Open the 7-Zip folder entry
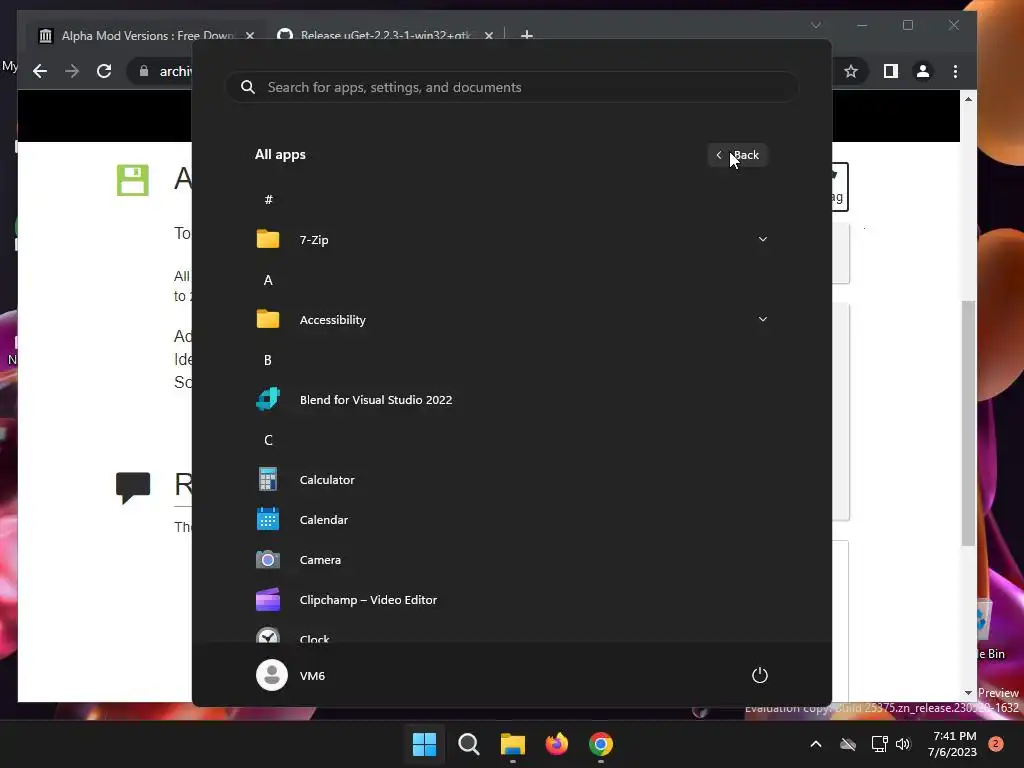Image resolution: width=1024 pixels, height=768 pixels. 511,240
